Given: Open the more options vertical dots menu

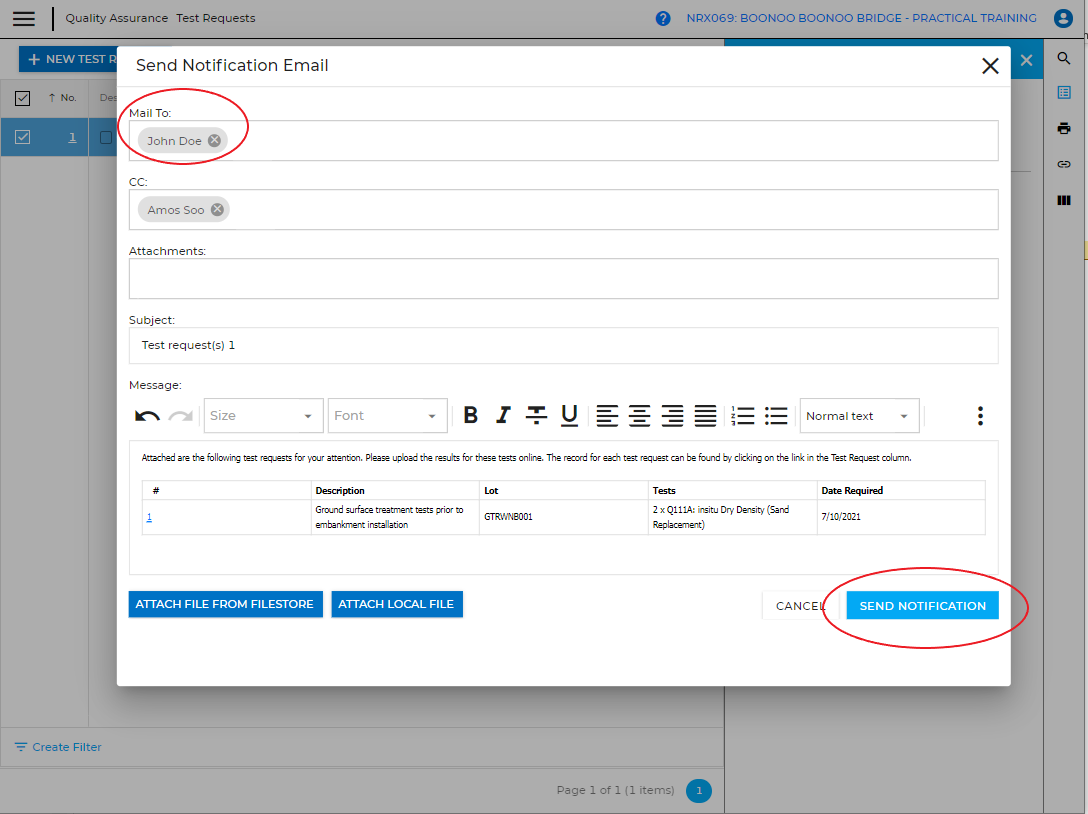Looking at the screenshot, I should [980, 416].
